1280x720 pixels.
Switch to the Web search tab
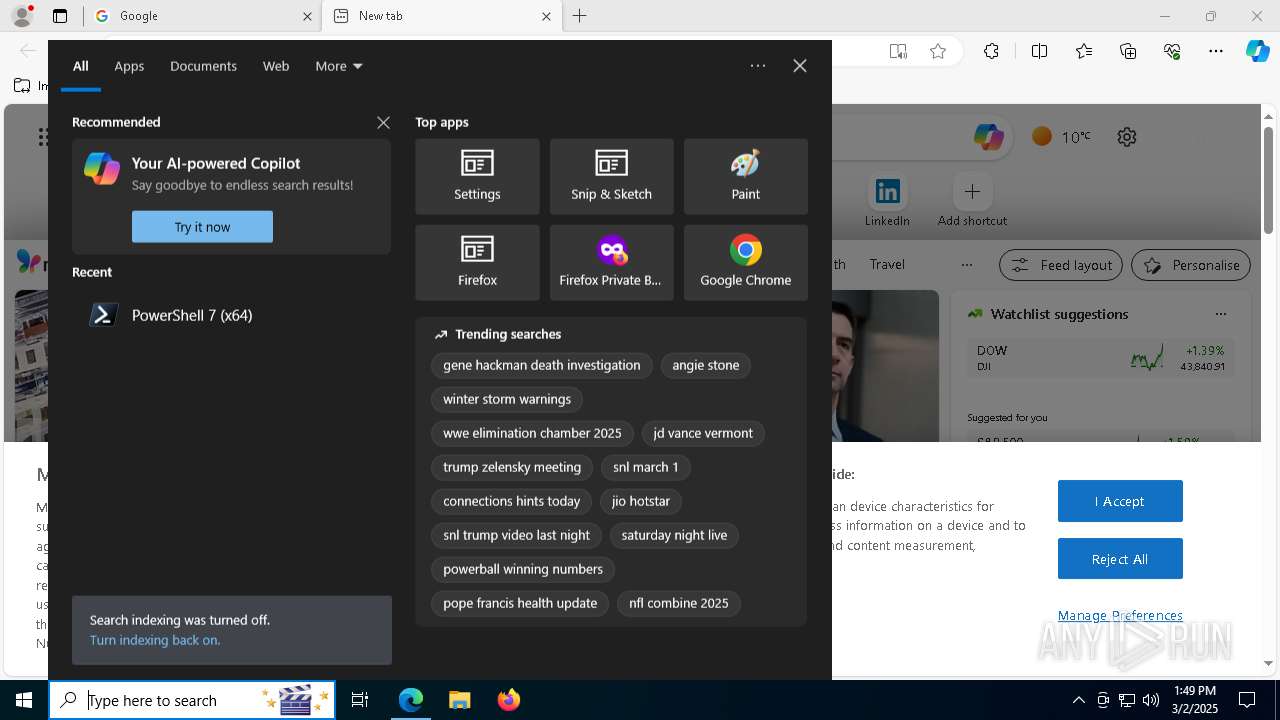click(276, 66)
